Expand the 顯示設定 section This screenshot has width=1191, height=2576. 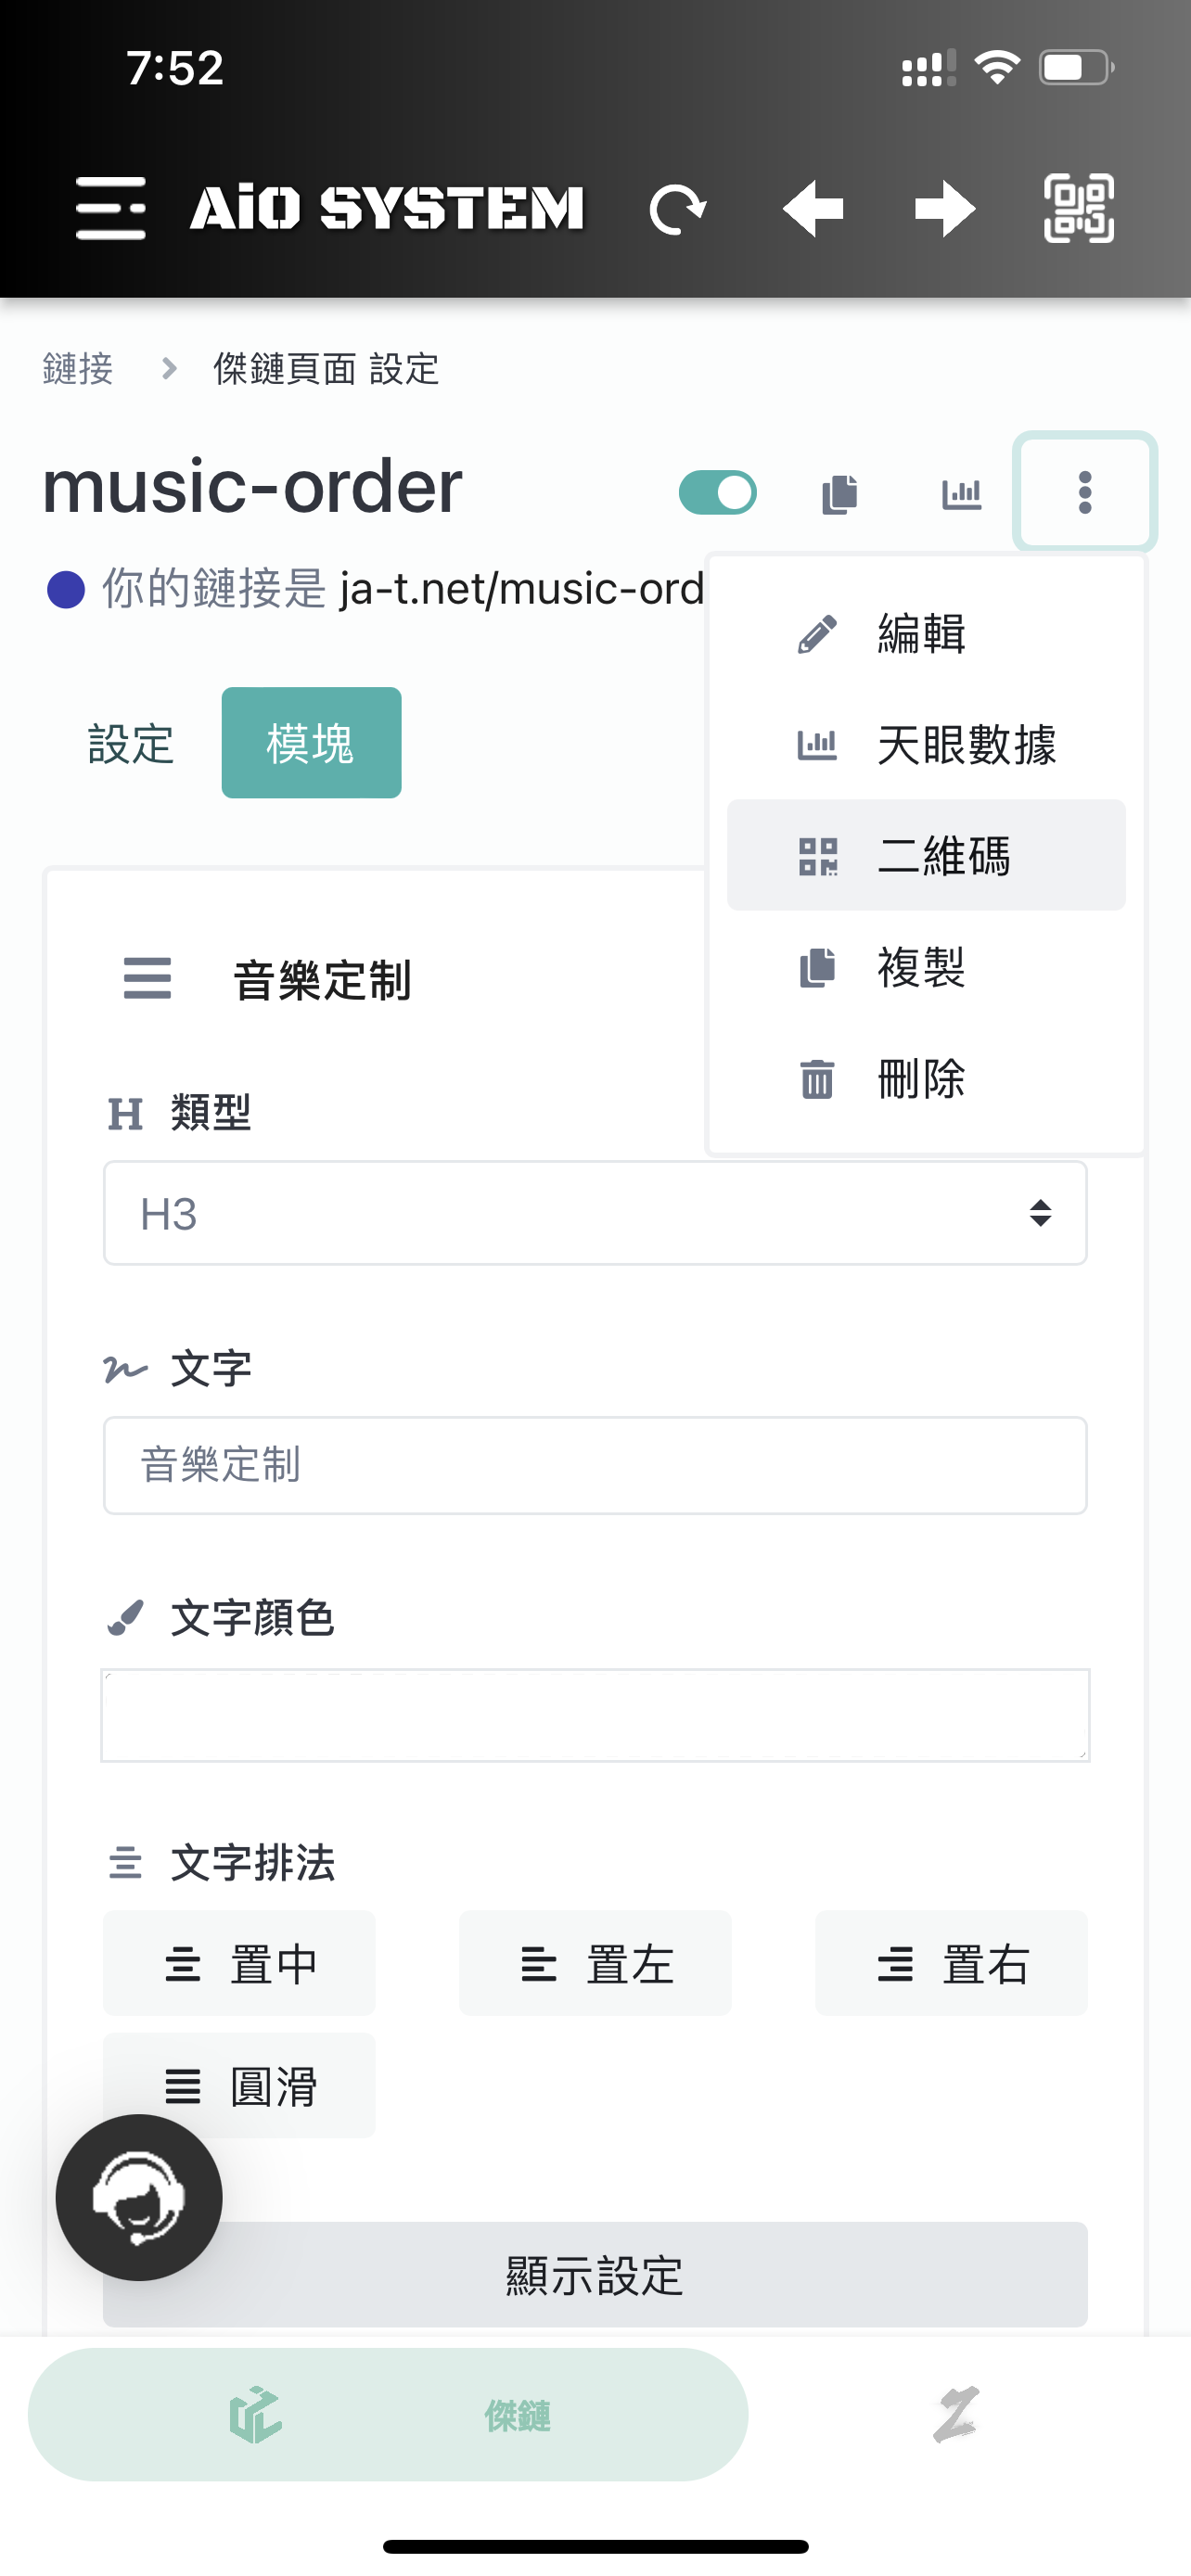tap(595, 2274)
